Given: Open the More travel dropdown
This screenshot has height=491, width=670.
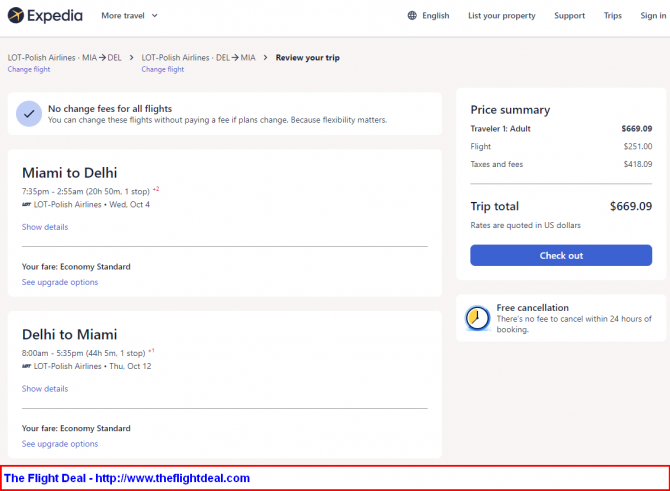Looking at the screenshot, I should pyautogui.click(x=129, y=16).
